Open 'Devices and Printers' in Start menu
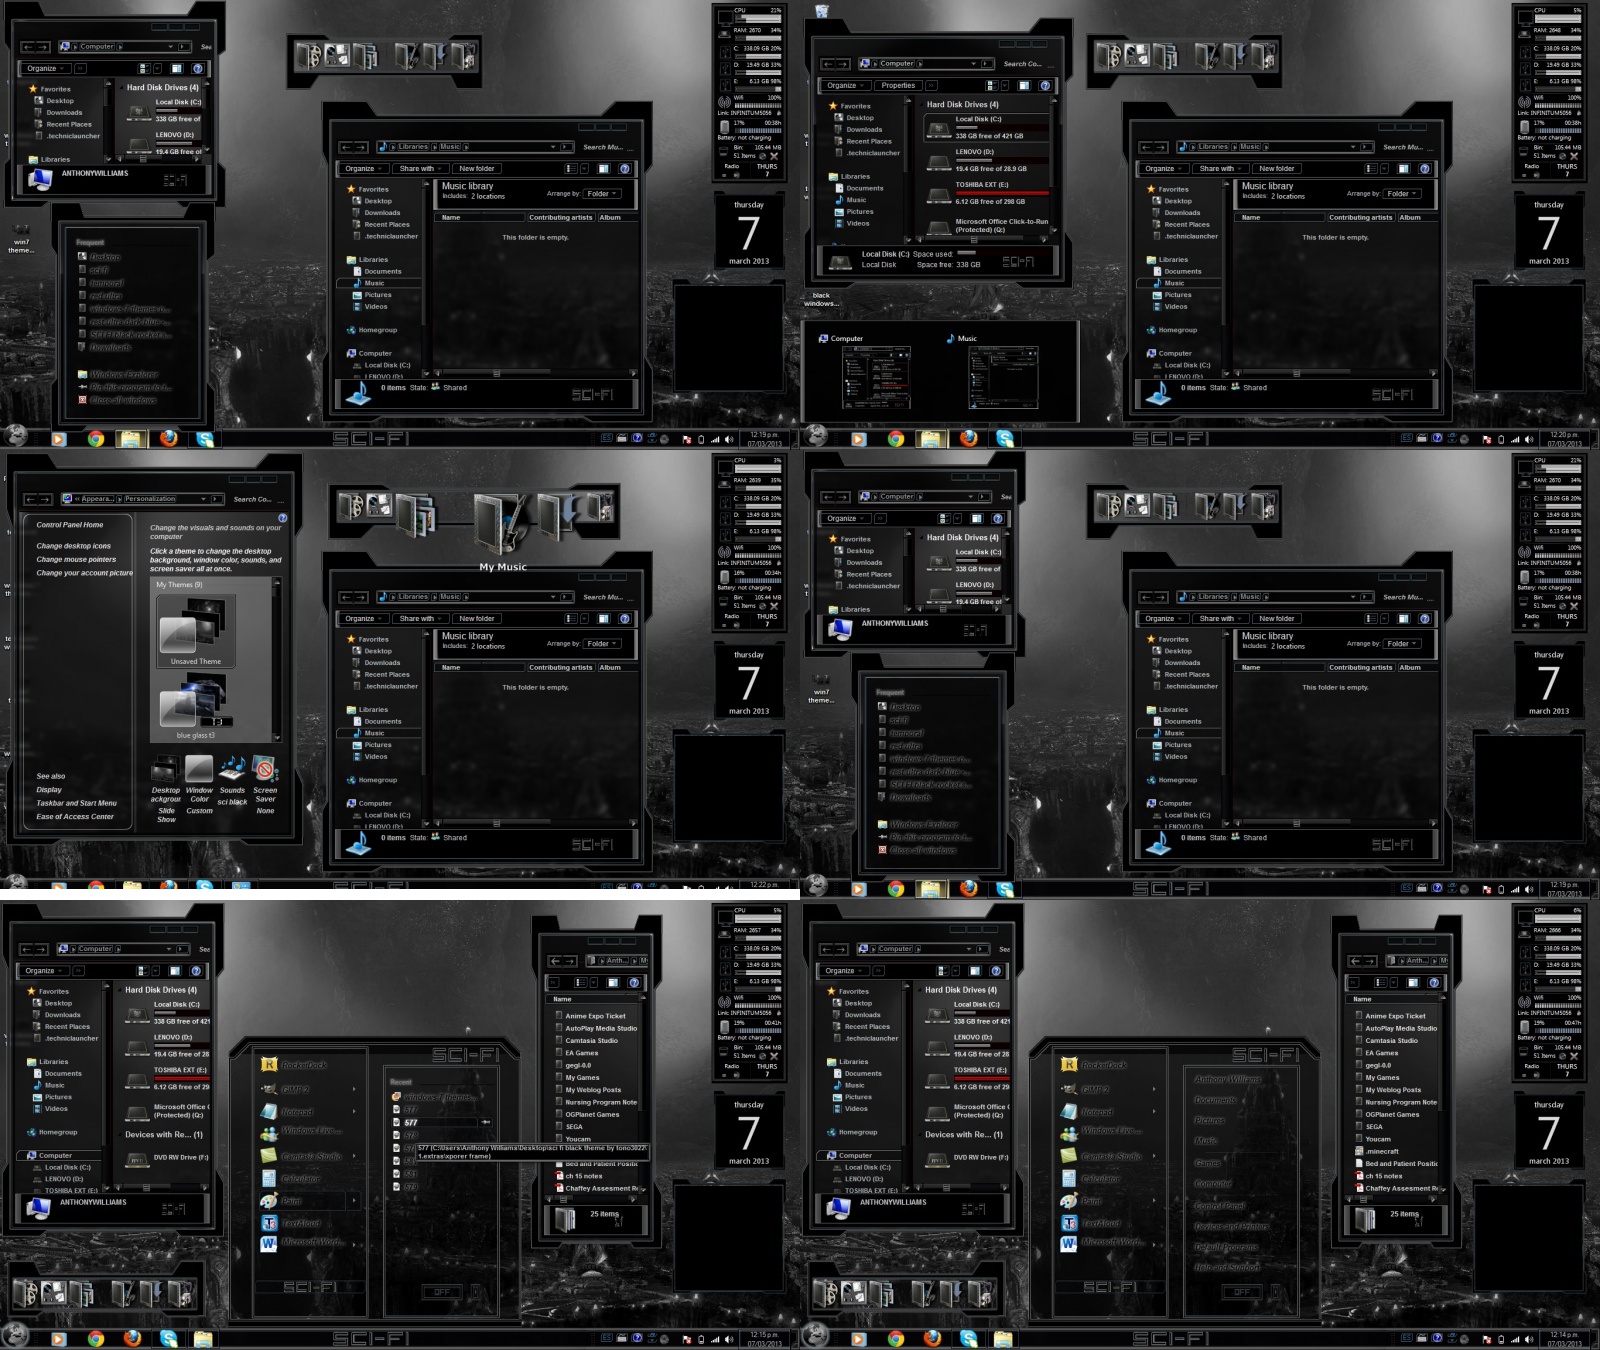Screen dimensions: 1600x1350 (1231, 1226)
